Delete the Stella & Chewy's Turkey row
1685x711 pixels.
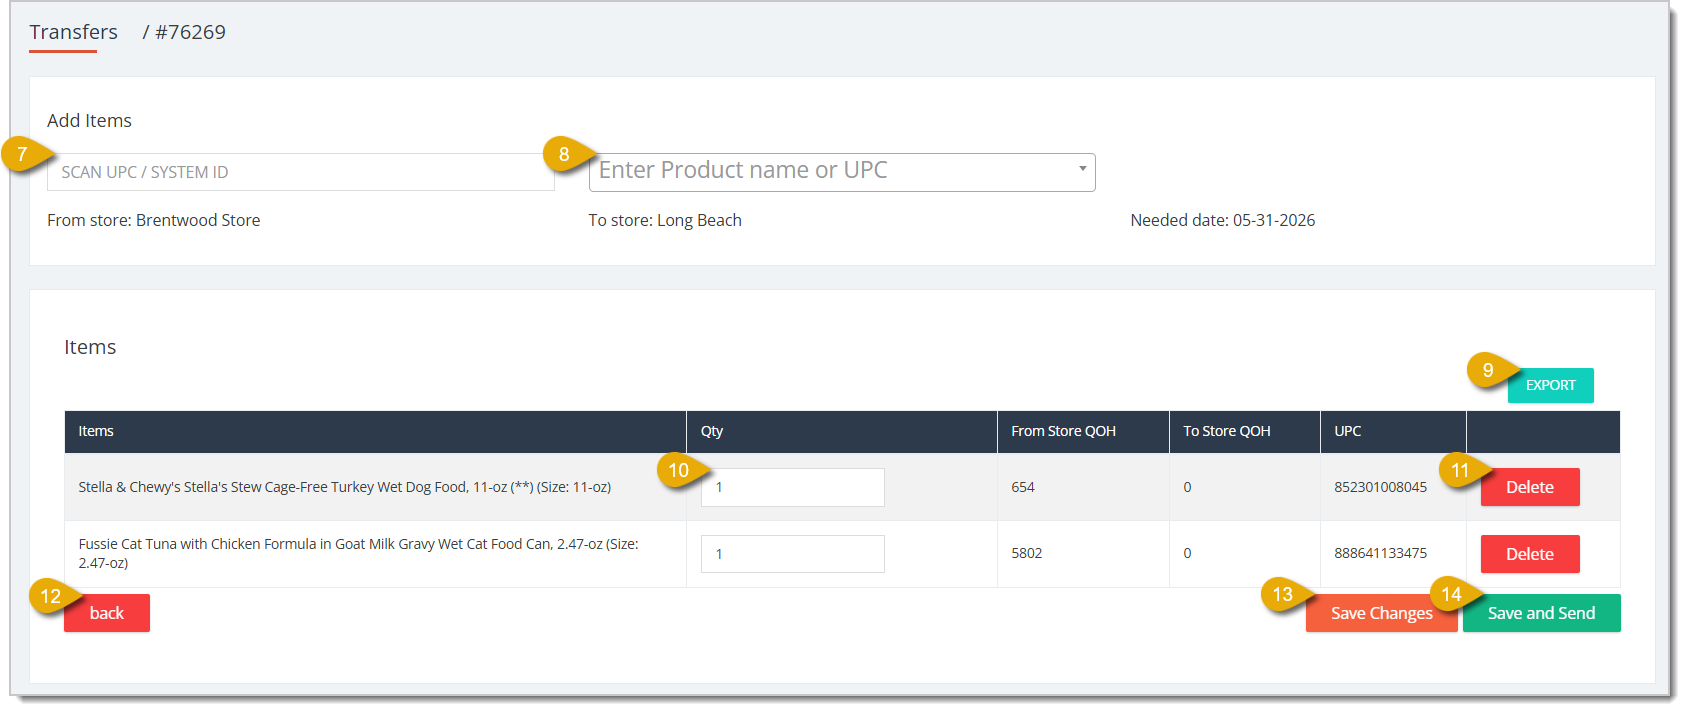click(1530, 487)
